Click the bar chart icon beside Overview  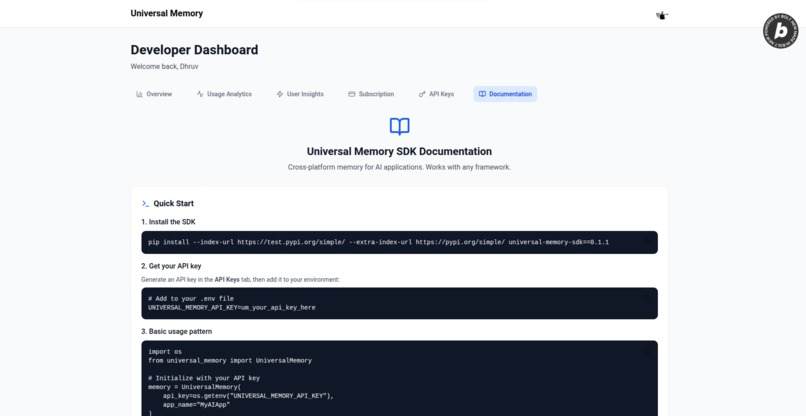139,94
